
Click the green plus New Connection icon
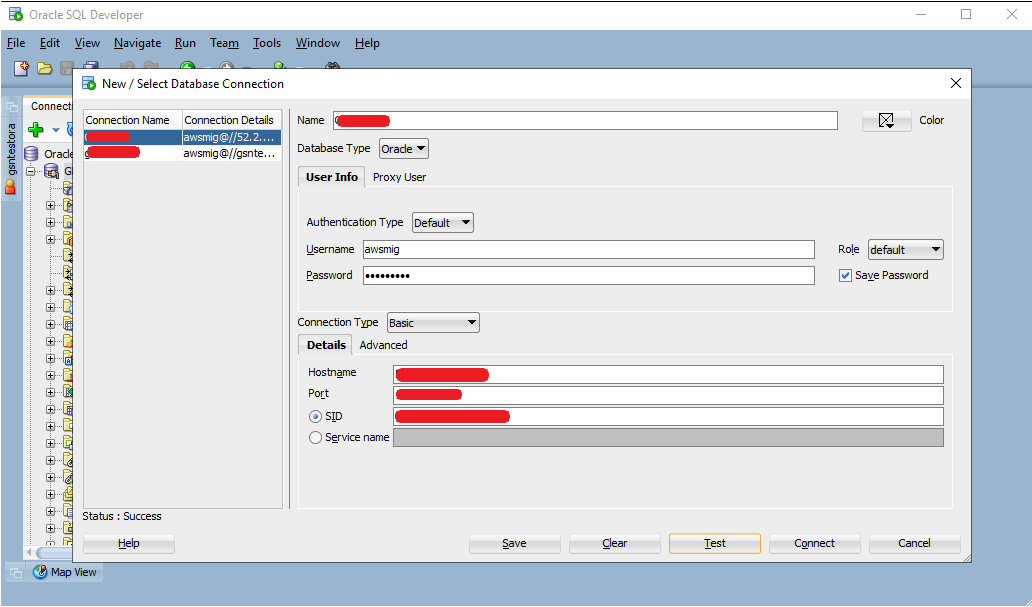point(36,129)
